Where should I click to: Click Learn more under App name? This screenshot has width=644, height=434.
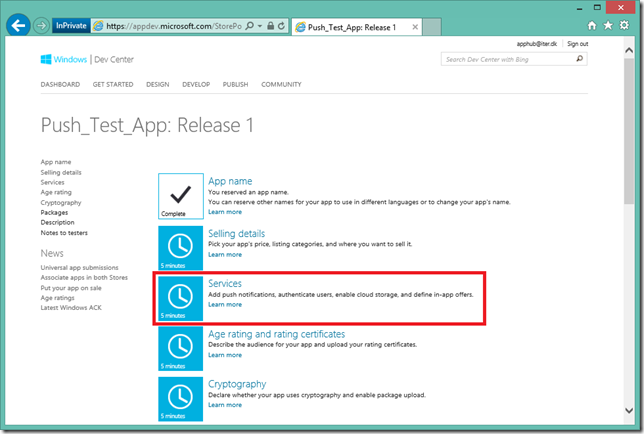(225, 212)
